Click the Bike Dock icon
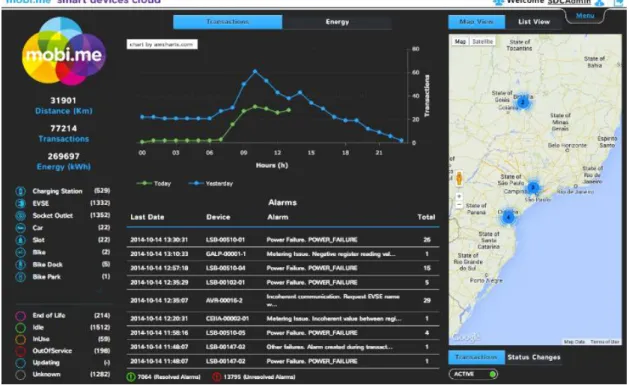 point(20,265)
